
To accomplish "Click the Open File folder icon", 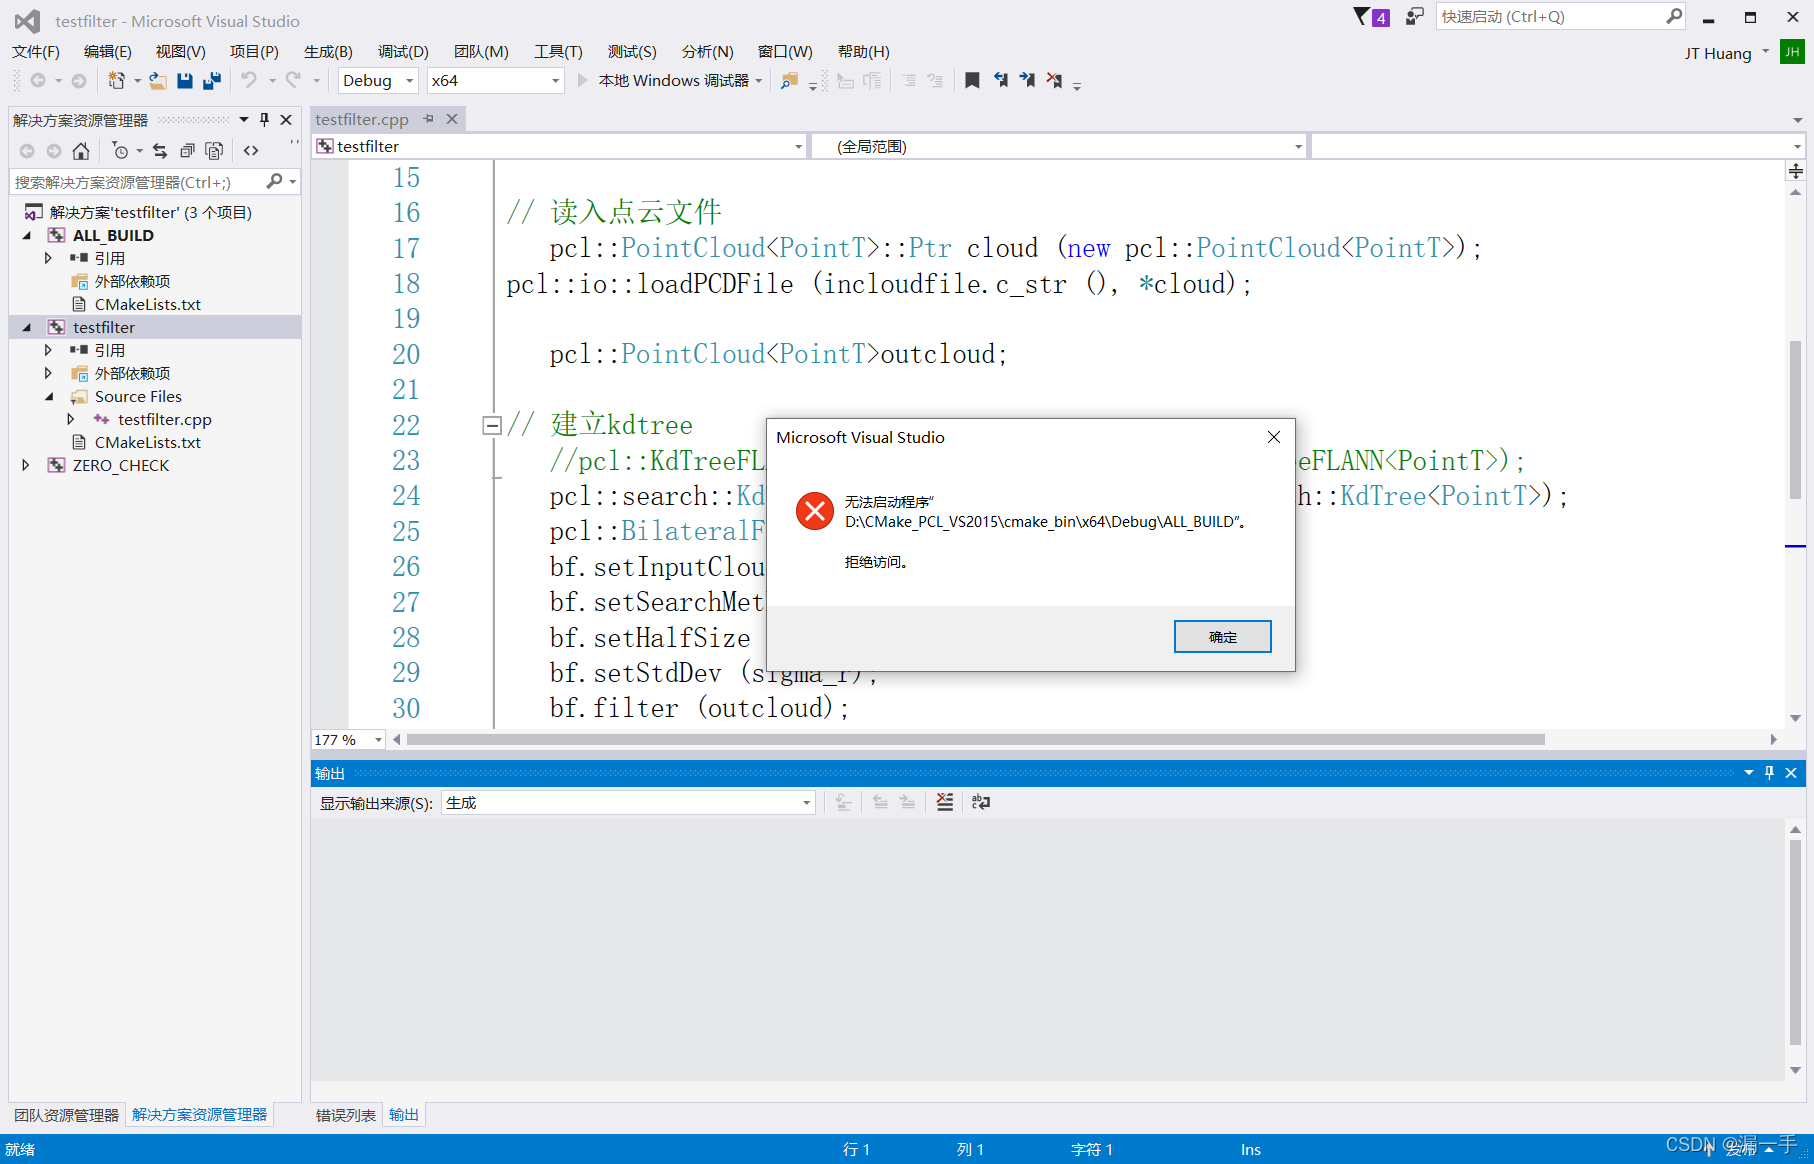I will coord(158,81).
